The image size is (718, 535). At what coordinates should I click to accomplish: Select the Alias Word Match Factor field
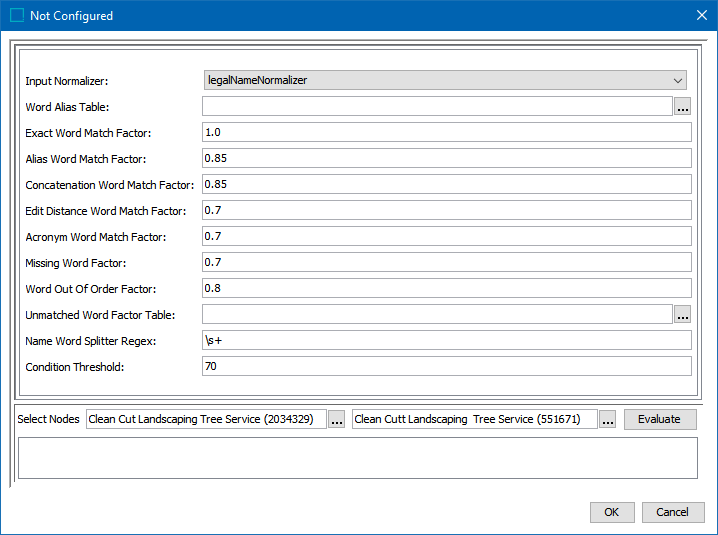pyautogui.click(x=446, y=158)
